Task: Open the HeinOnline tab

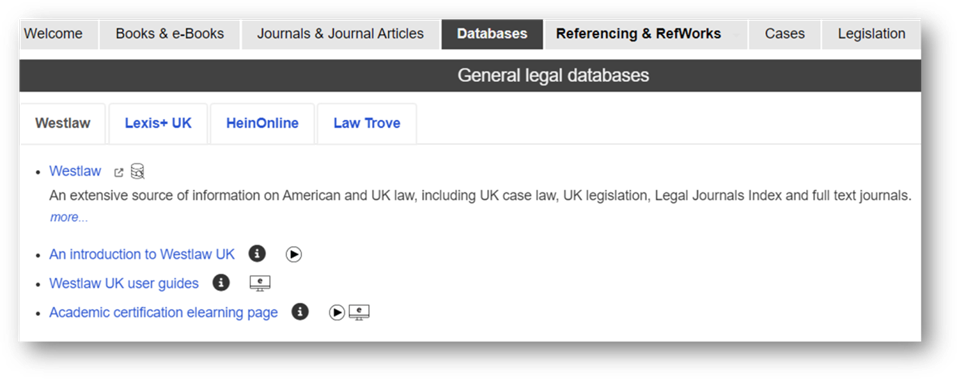Action: click(x=262, y=123)
